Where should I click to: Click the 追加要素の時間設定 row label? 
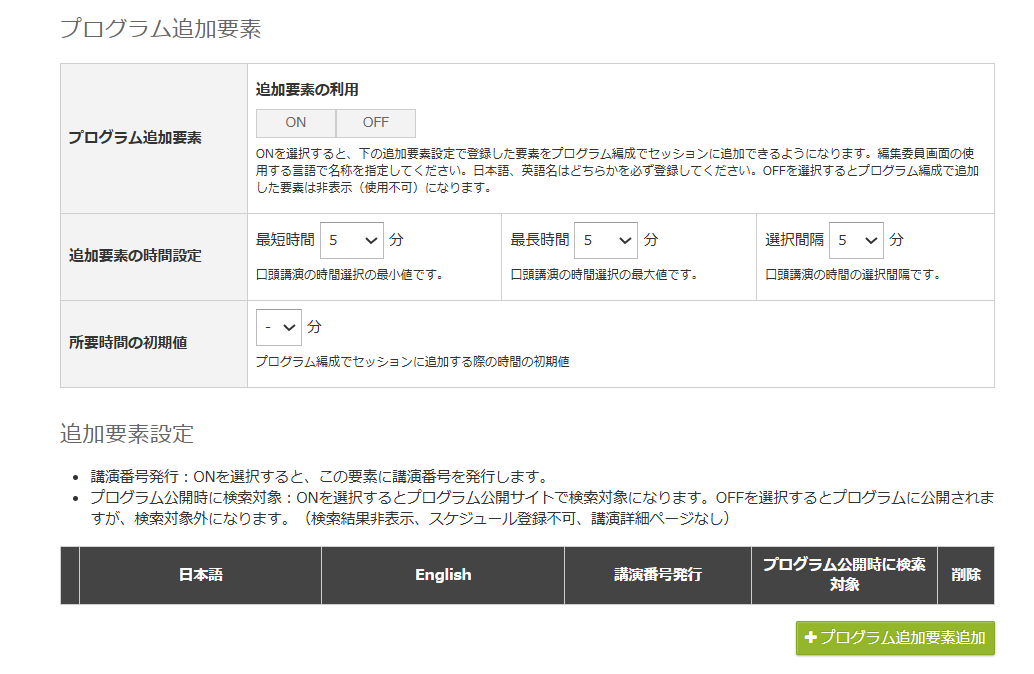133,256
